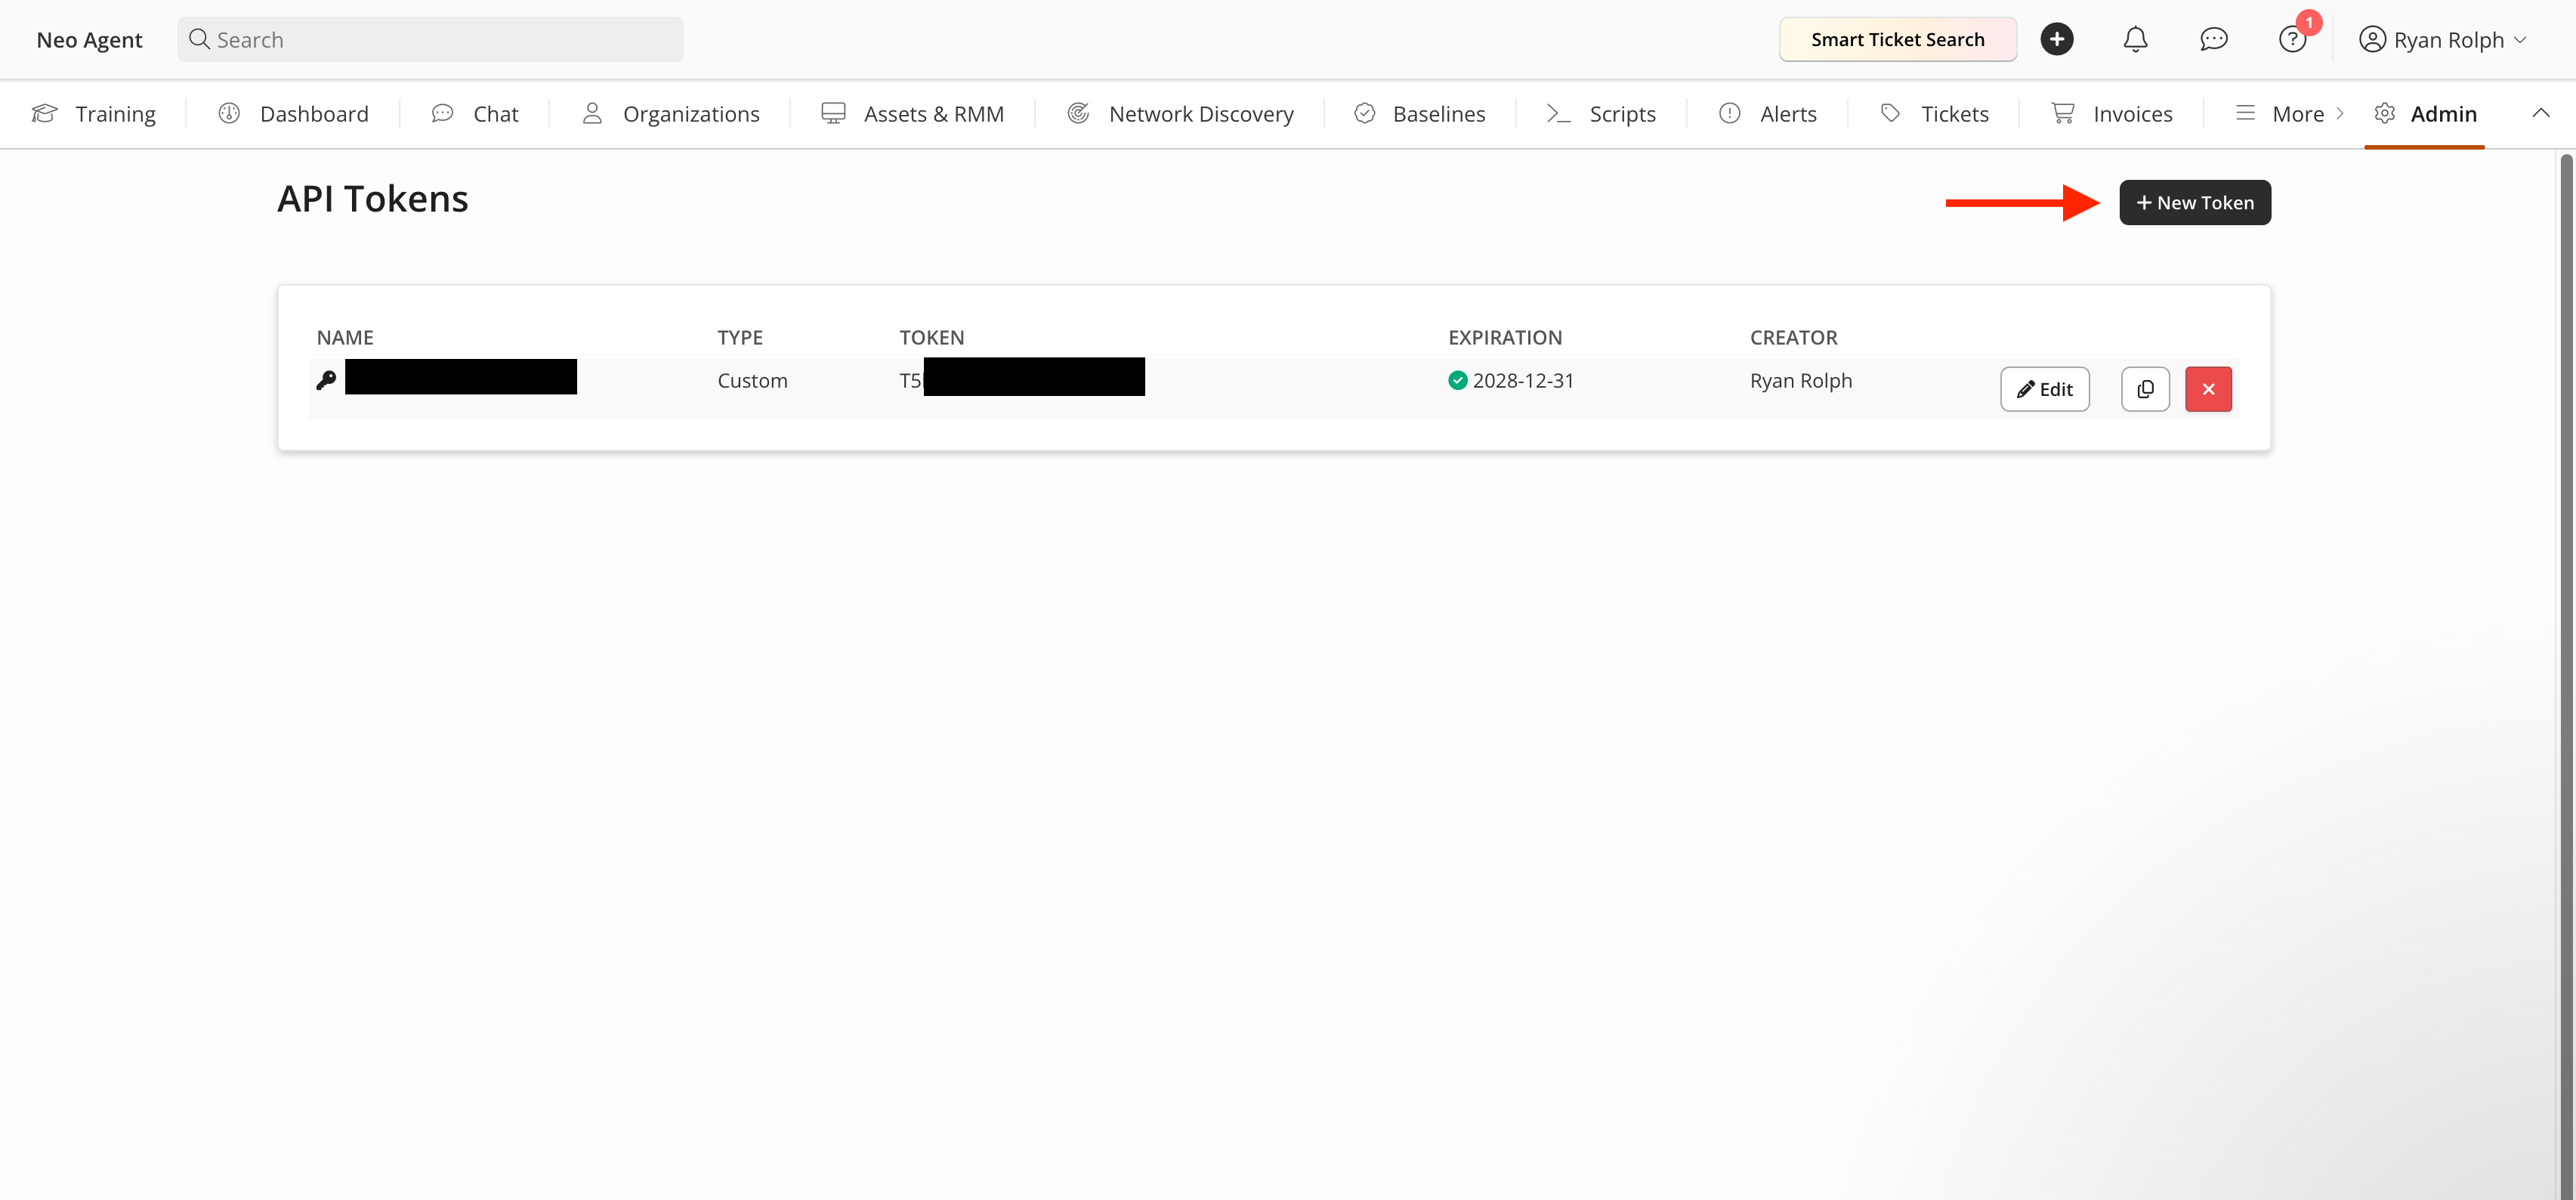Image resolution: width=2576 pixels, height=1200 pixels.
Task: Open the Scripts tab
Action: 1601,114
